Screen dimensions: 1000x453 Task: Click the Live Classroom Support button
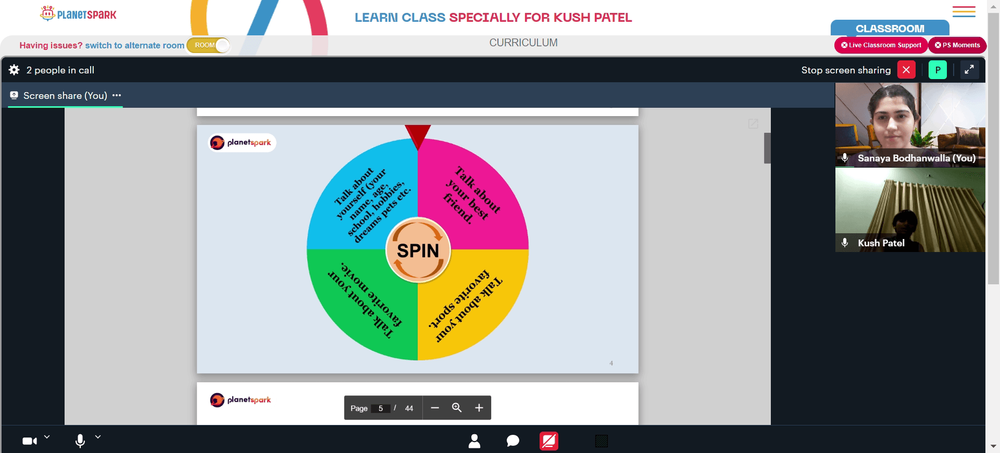point(881,45)
